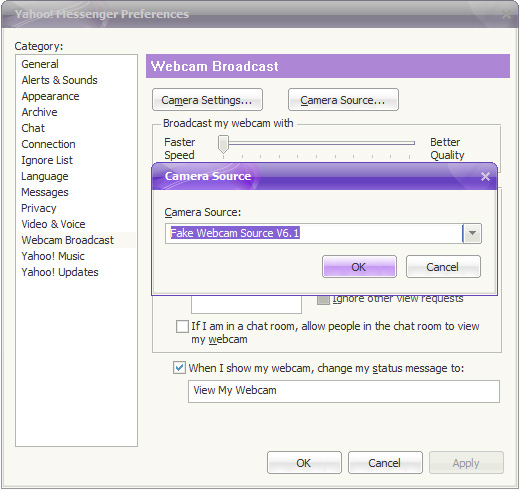Image resolution: width=520 pixels, height=490 pixels.
Task: Select Webcam Broadcast category
Action: coord(76,240)
